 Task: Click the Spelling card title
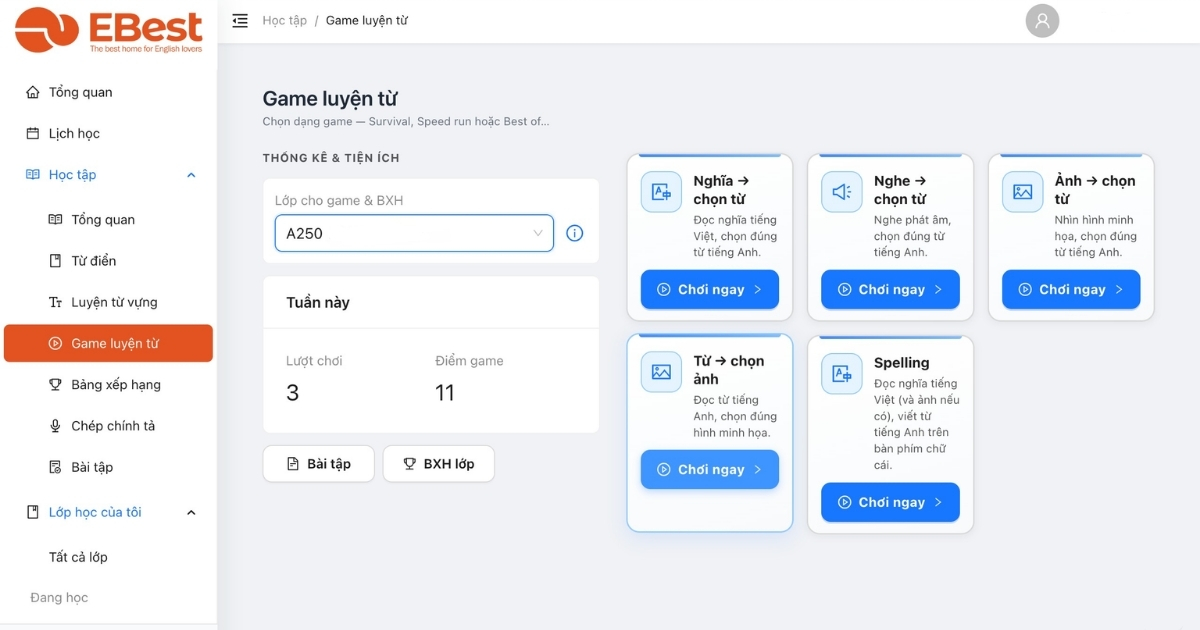pyautogui.click(x=902, y=363)
